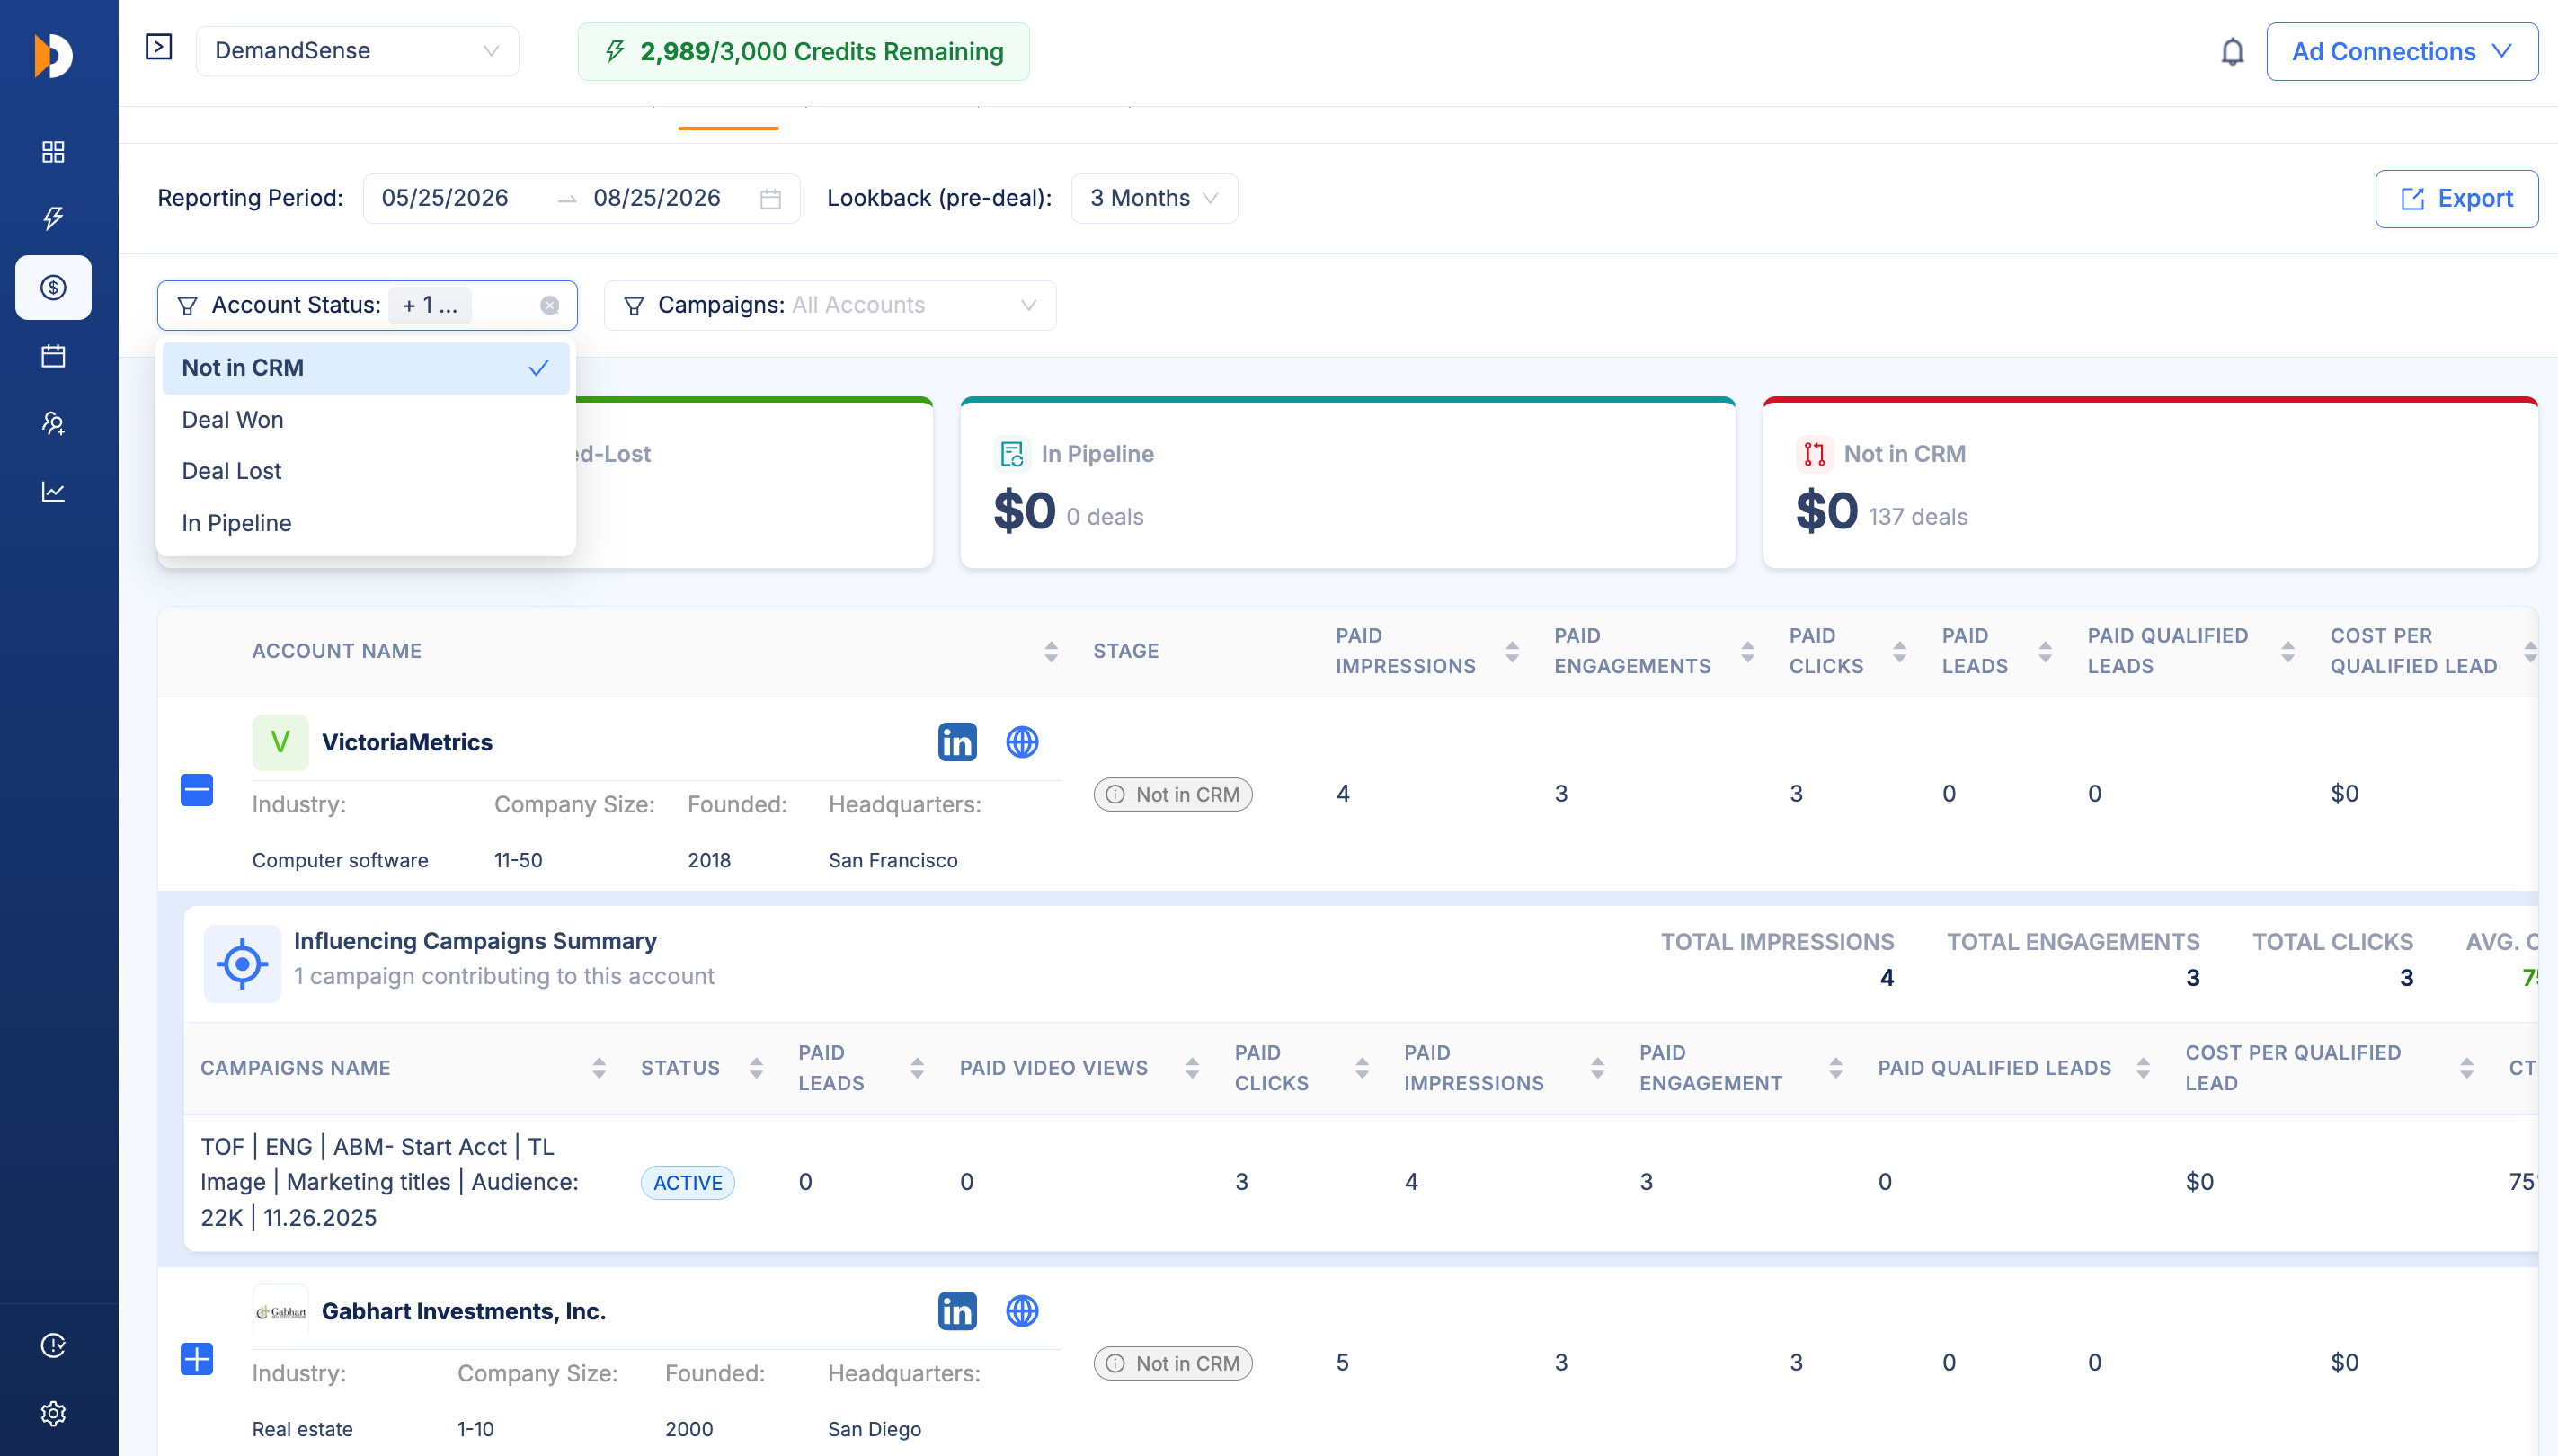Open the dashboard grid icon in sidebar

point(53,152)
